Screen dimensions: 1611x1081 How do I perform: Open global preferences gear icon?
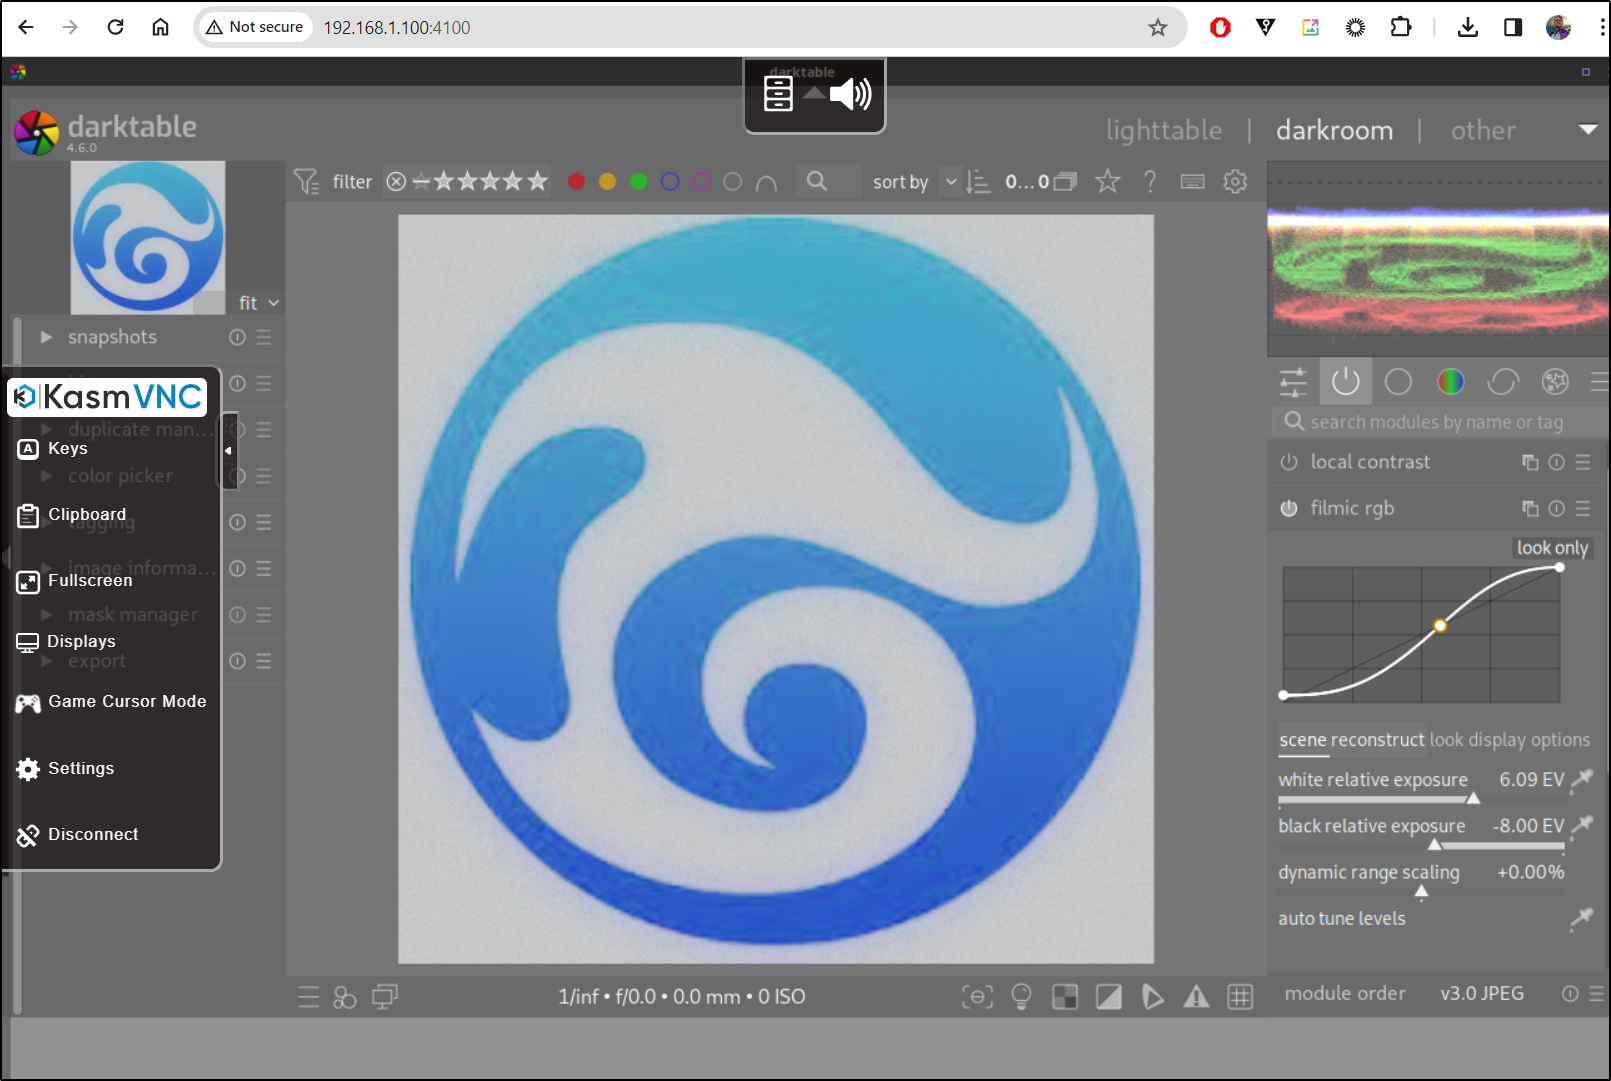1236,181
